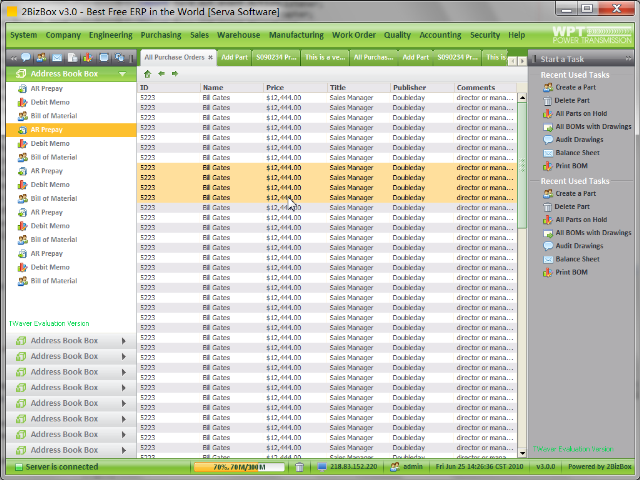Click the table scrollbar down arrow

tap(522, 453)
